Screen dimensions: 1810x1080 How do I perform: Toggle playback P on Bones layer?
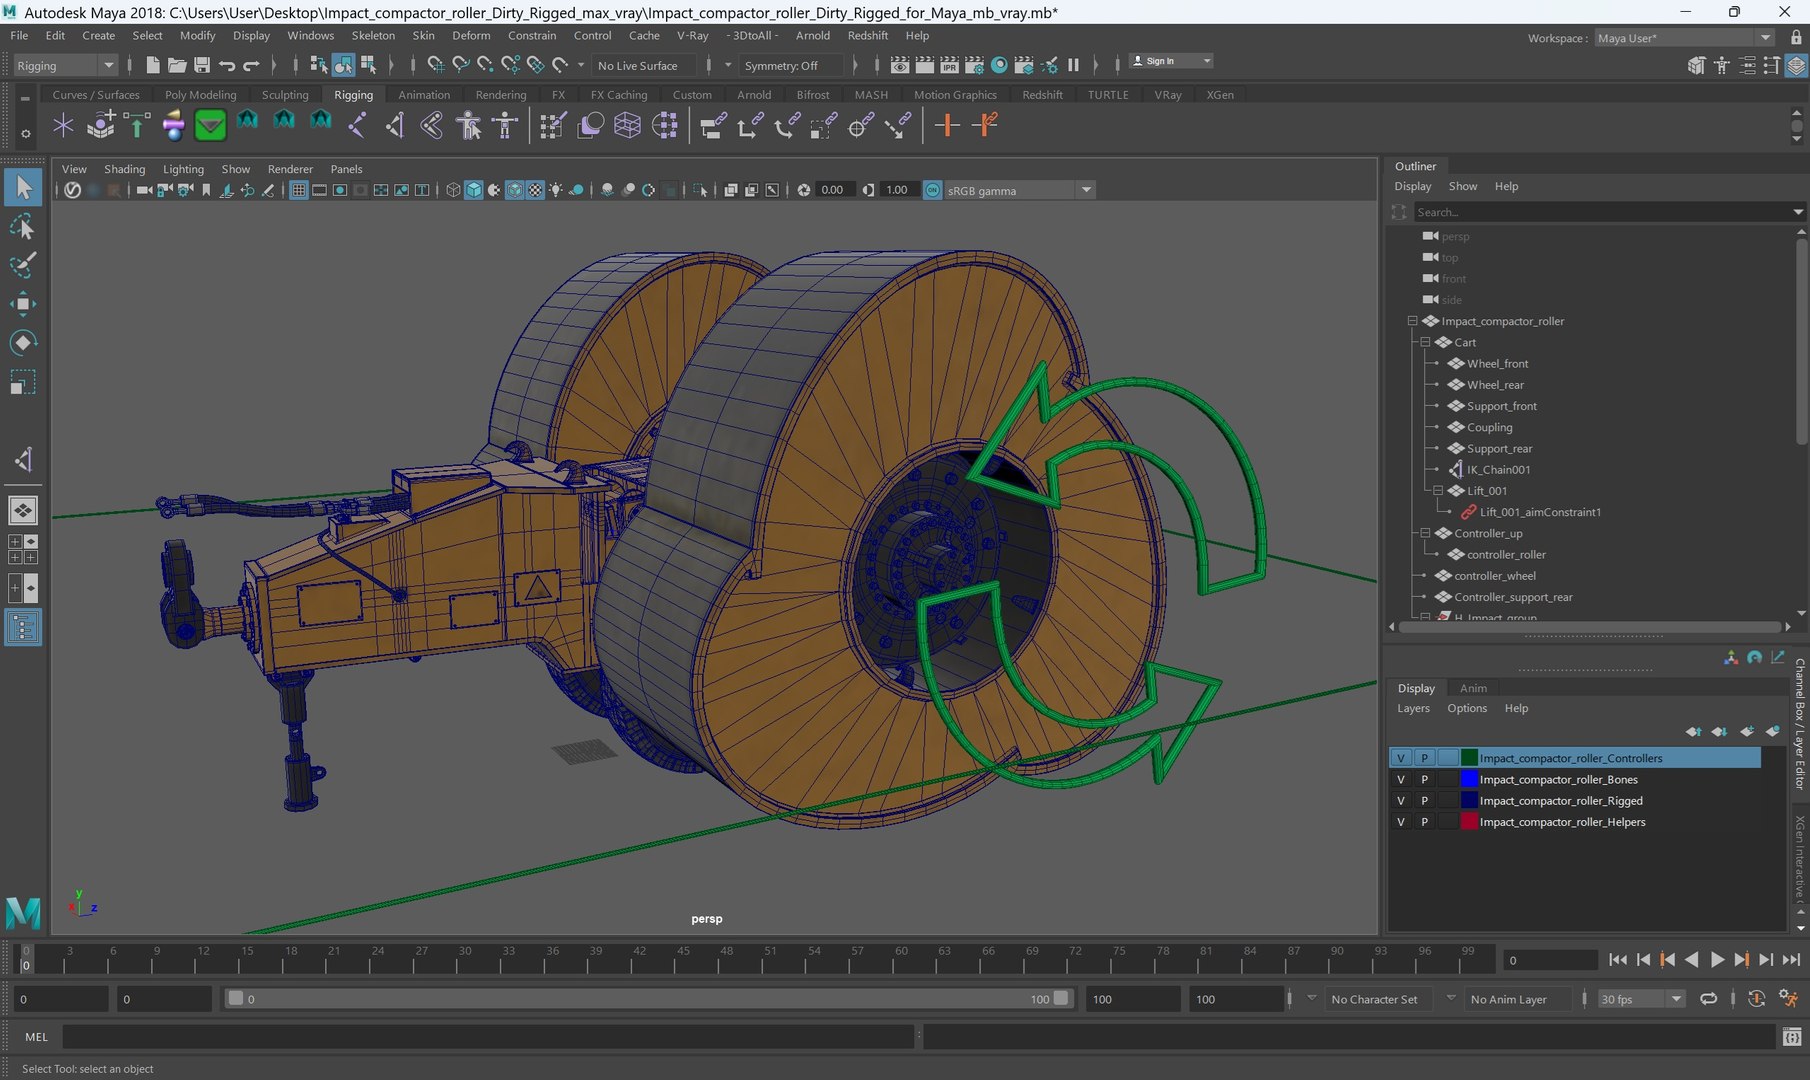[x=1424, y=779]
